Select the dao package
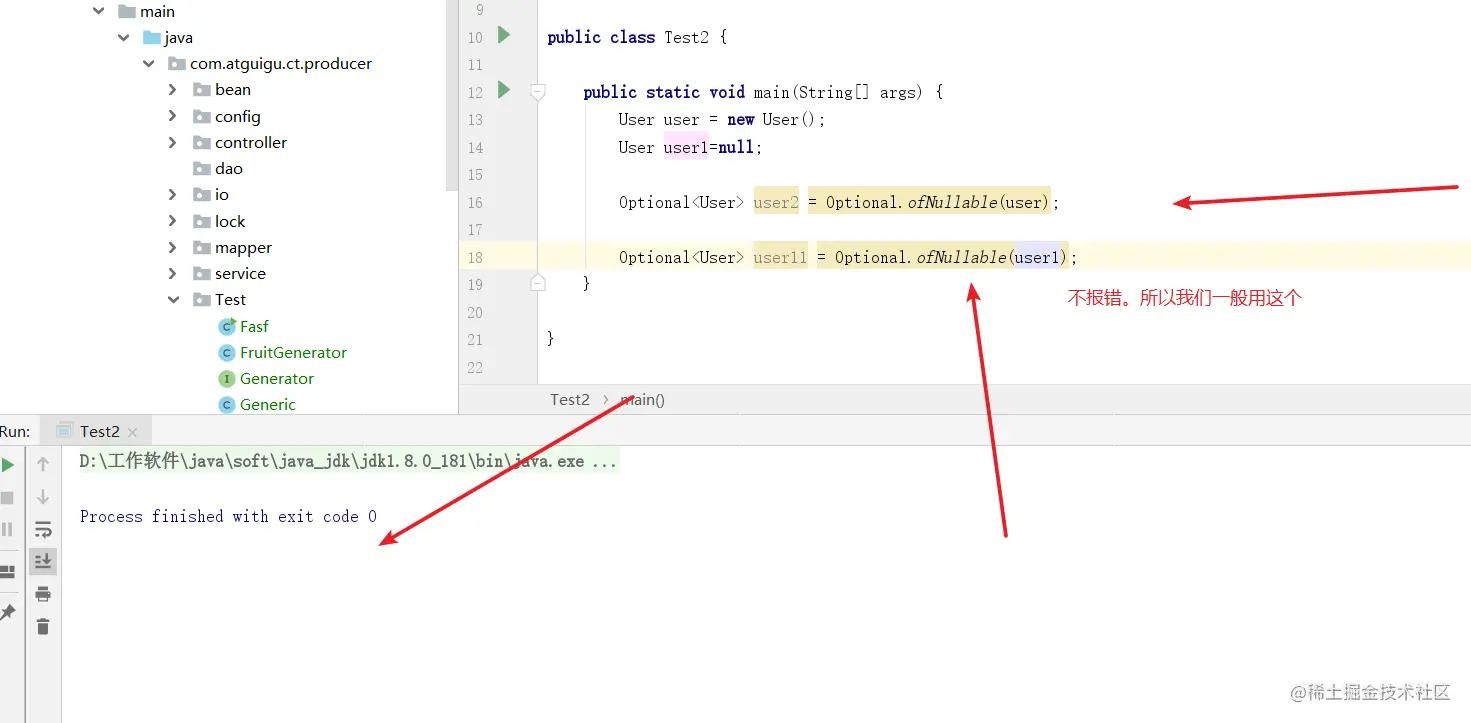 pyautogui.click(x=218, y=168)
